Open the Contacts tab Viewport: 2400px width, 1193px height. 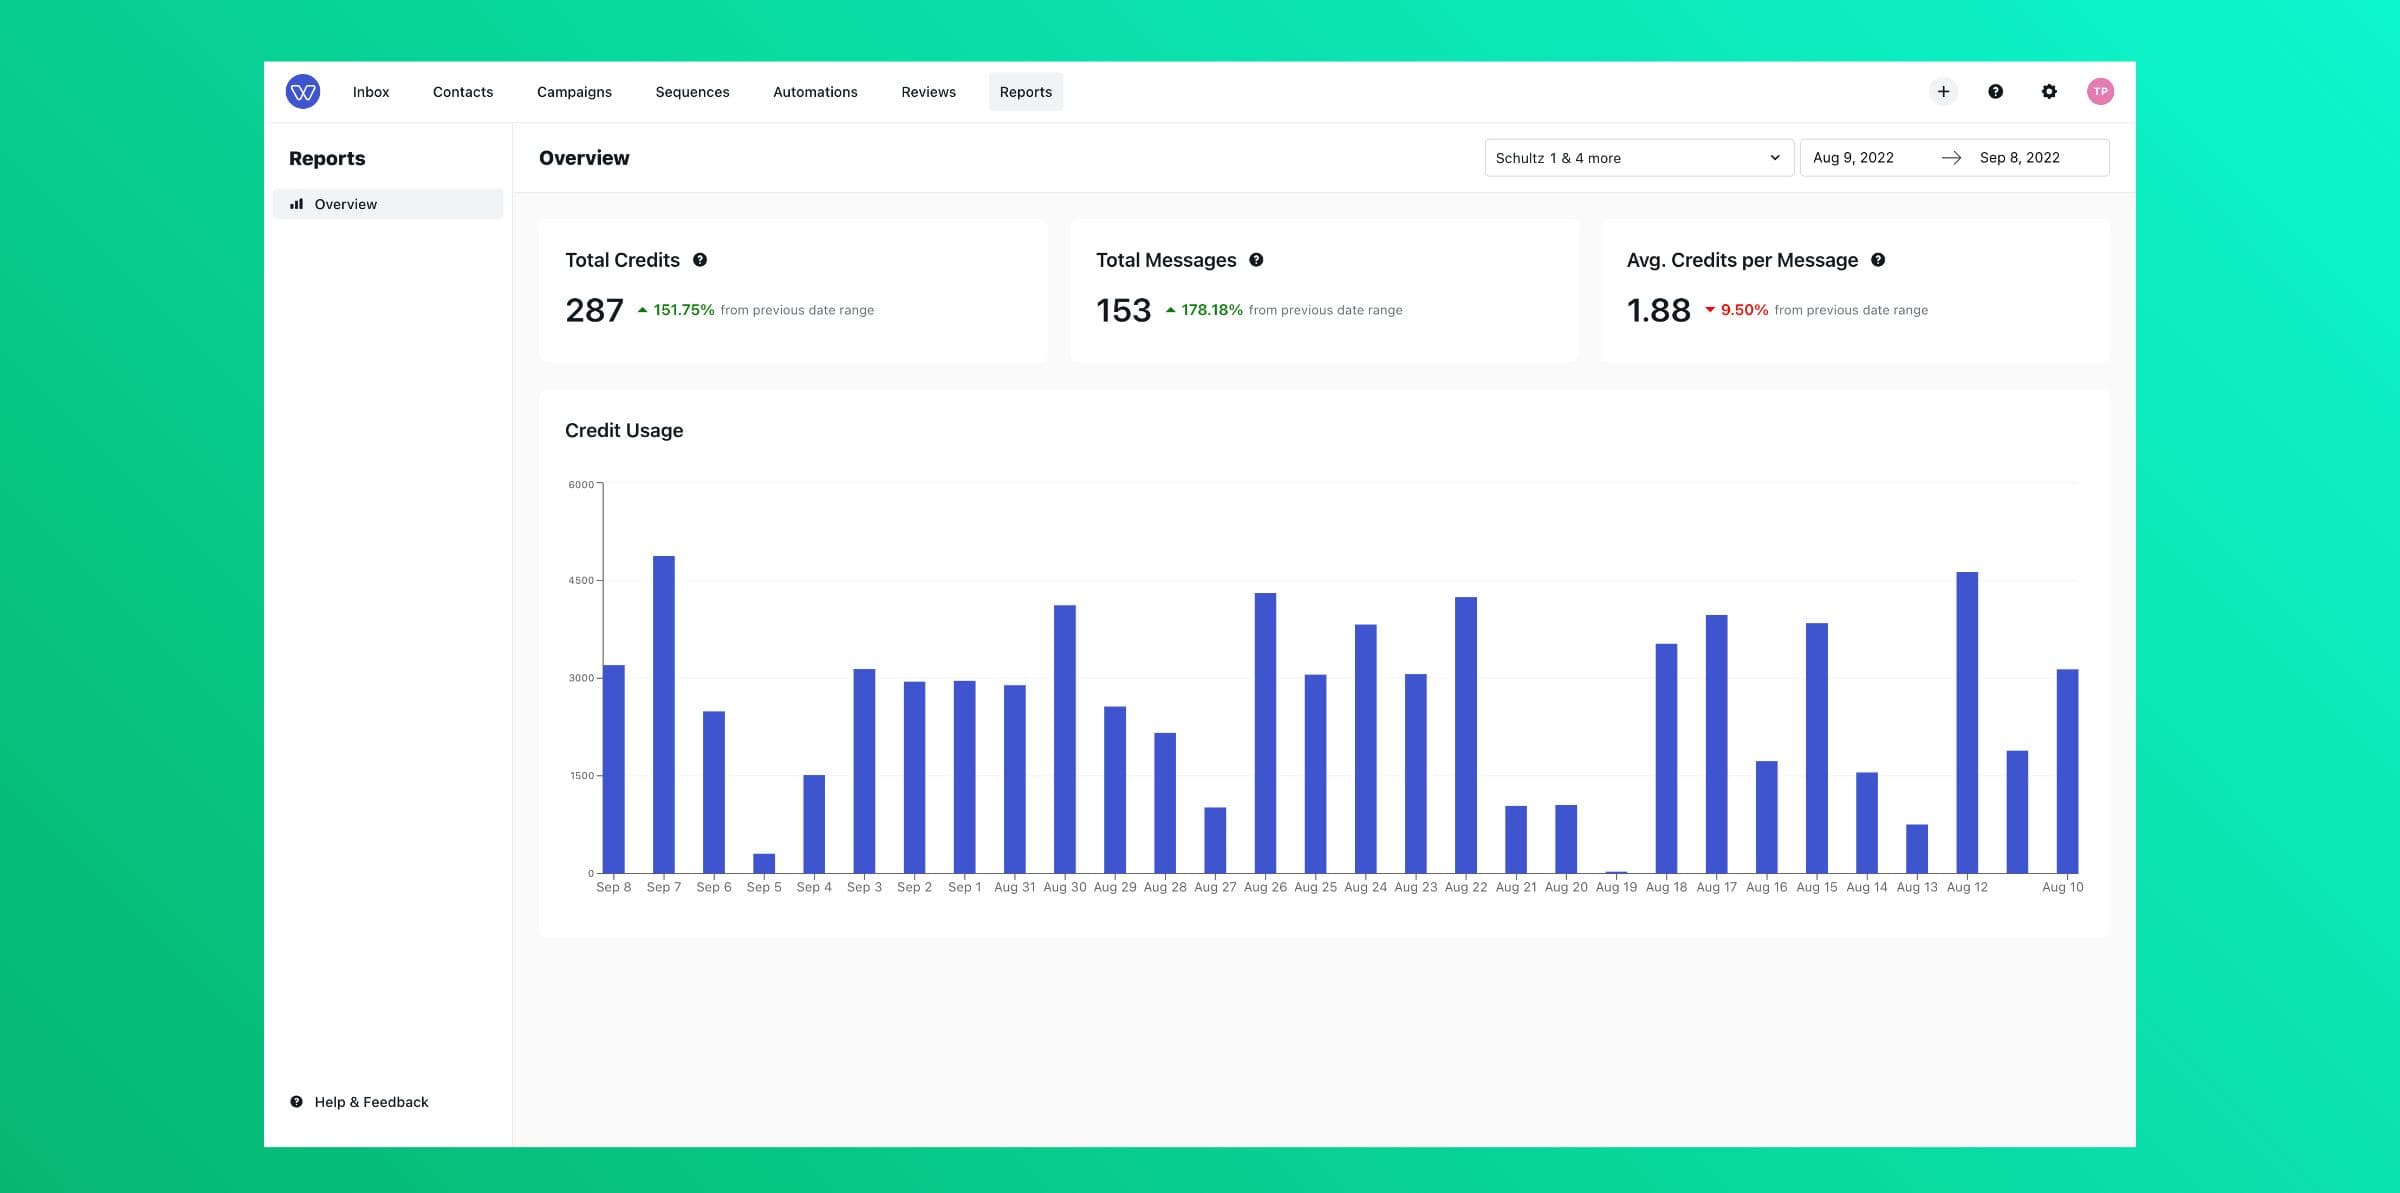click(x=463, y=92)
